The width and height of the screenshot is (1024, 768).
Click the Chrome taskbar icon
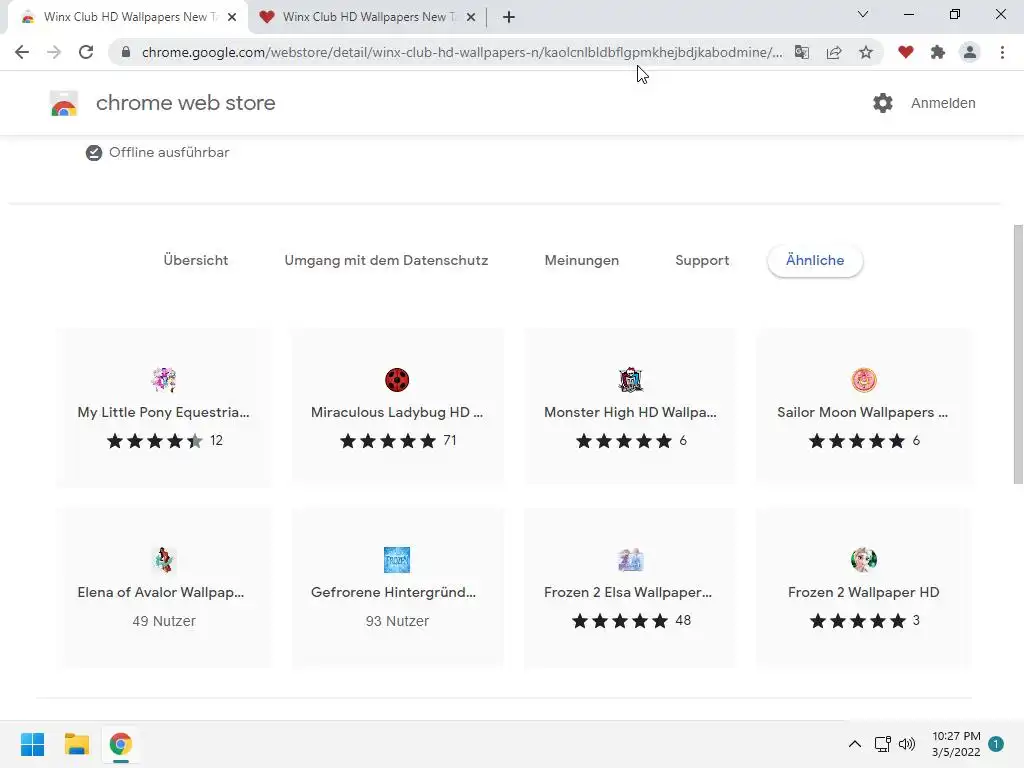pos(121,744)
